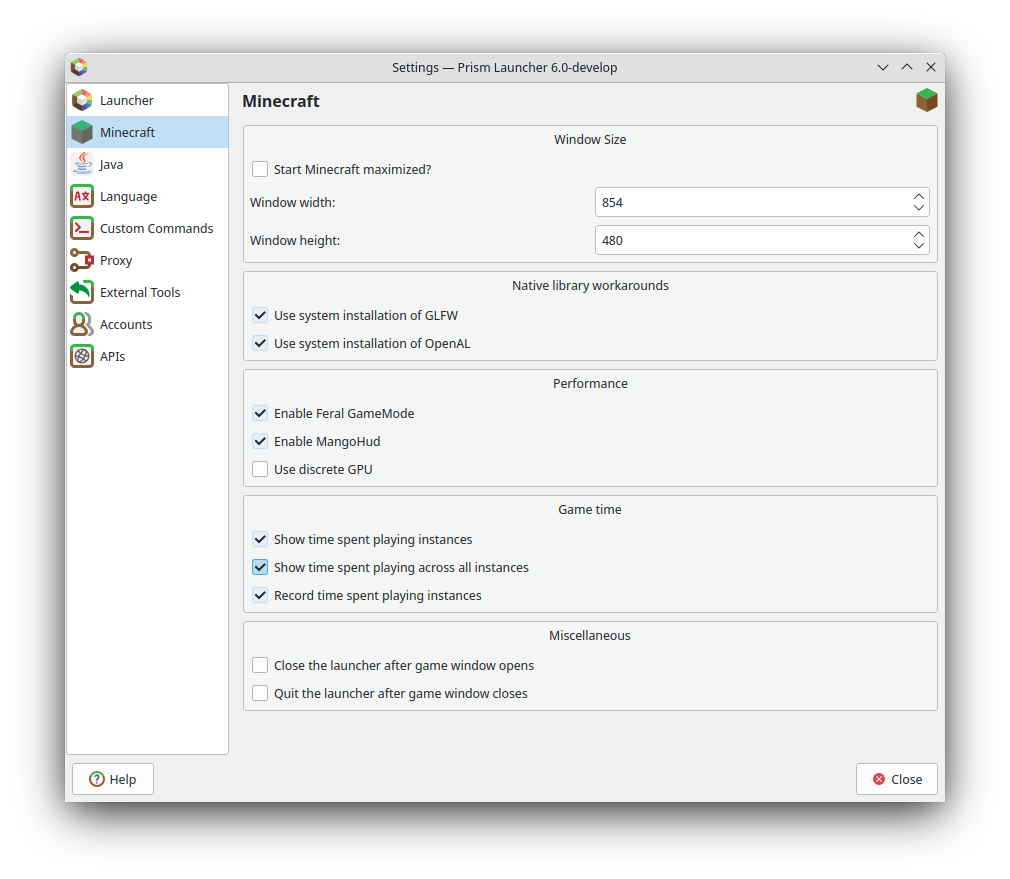Viewport: 1010px width, 879px height.
Task: Enable Start Minecraft maximized option
Action: tap(260, 169)
